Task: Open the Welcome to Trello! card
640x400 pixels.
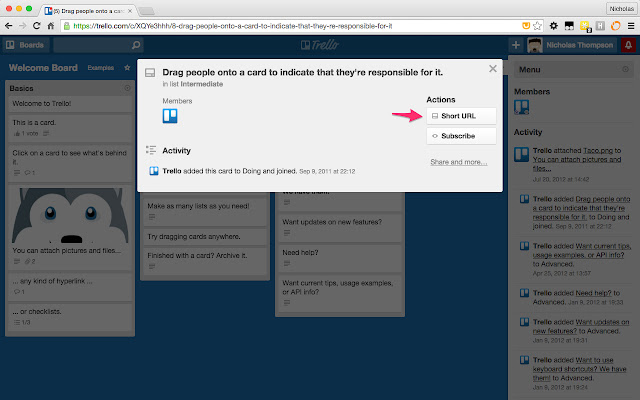Action: (x=70, y=104)
